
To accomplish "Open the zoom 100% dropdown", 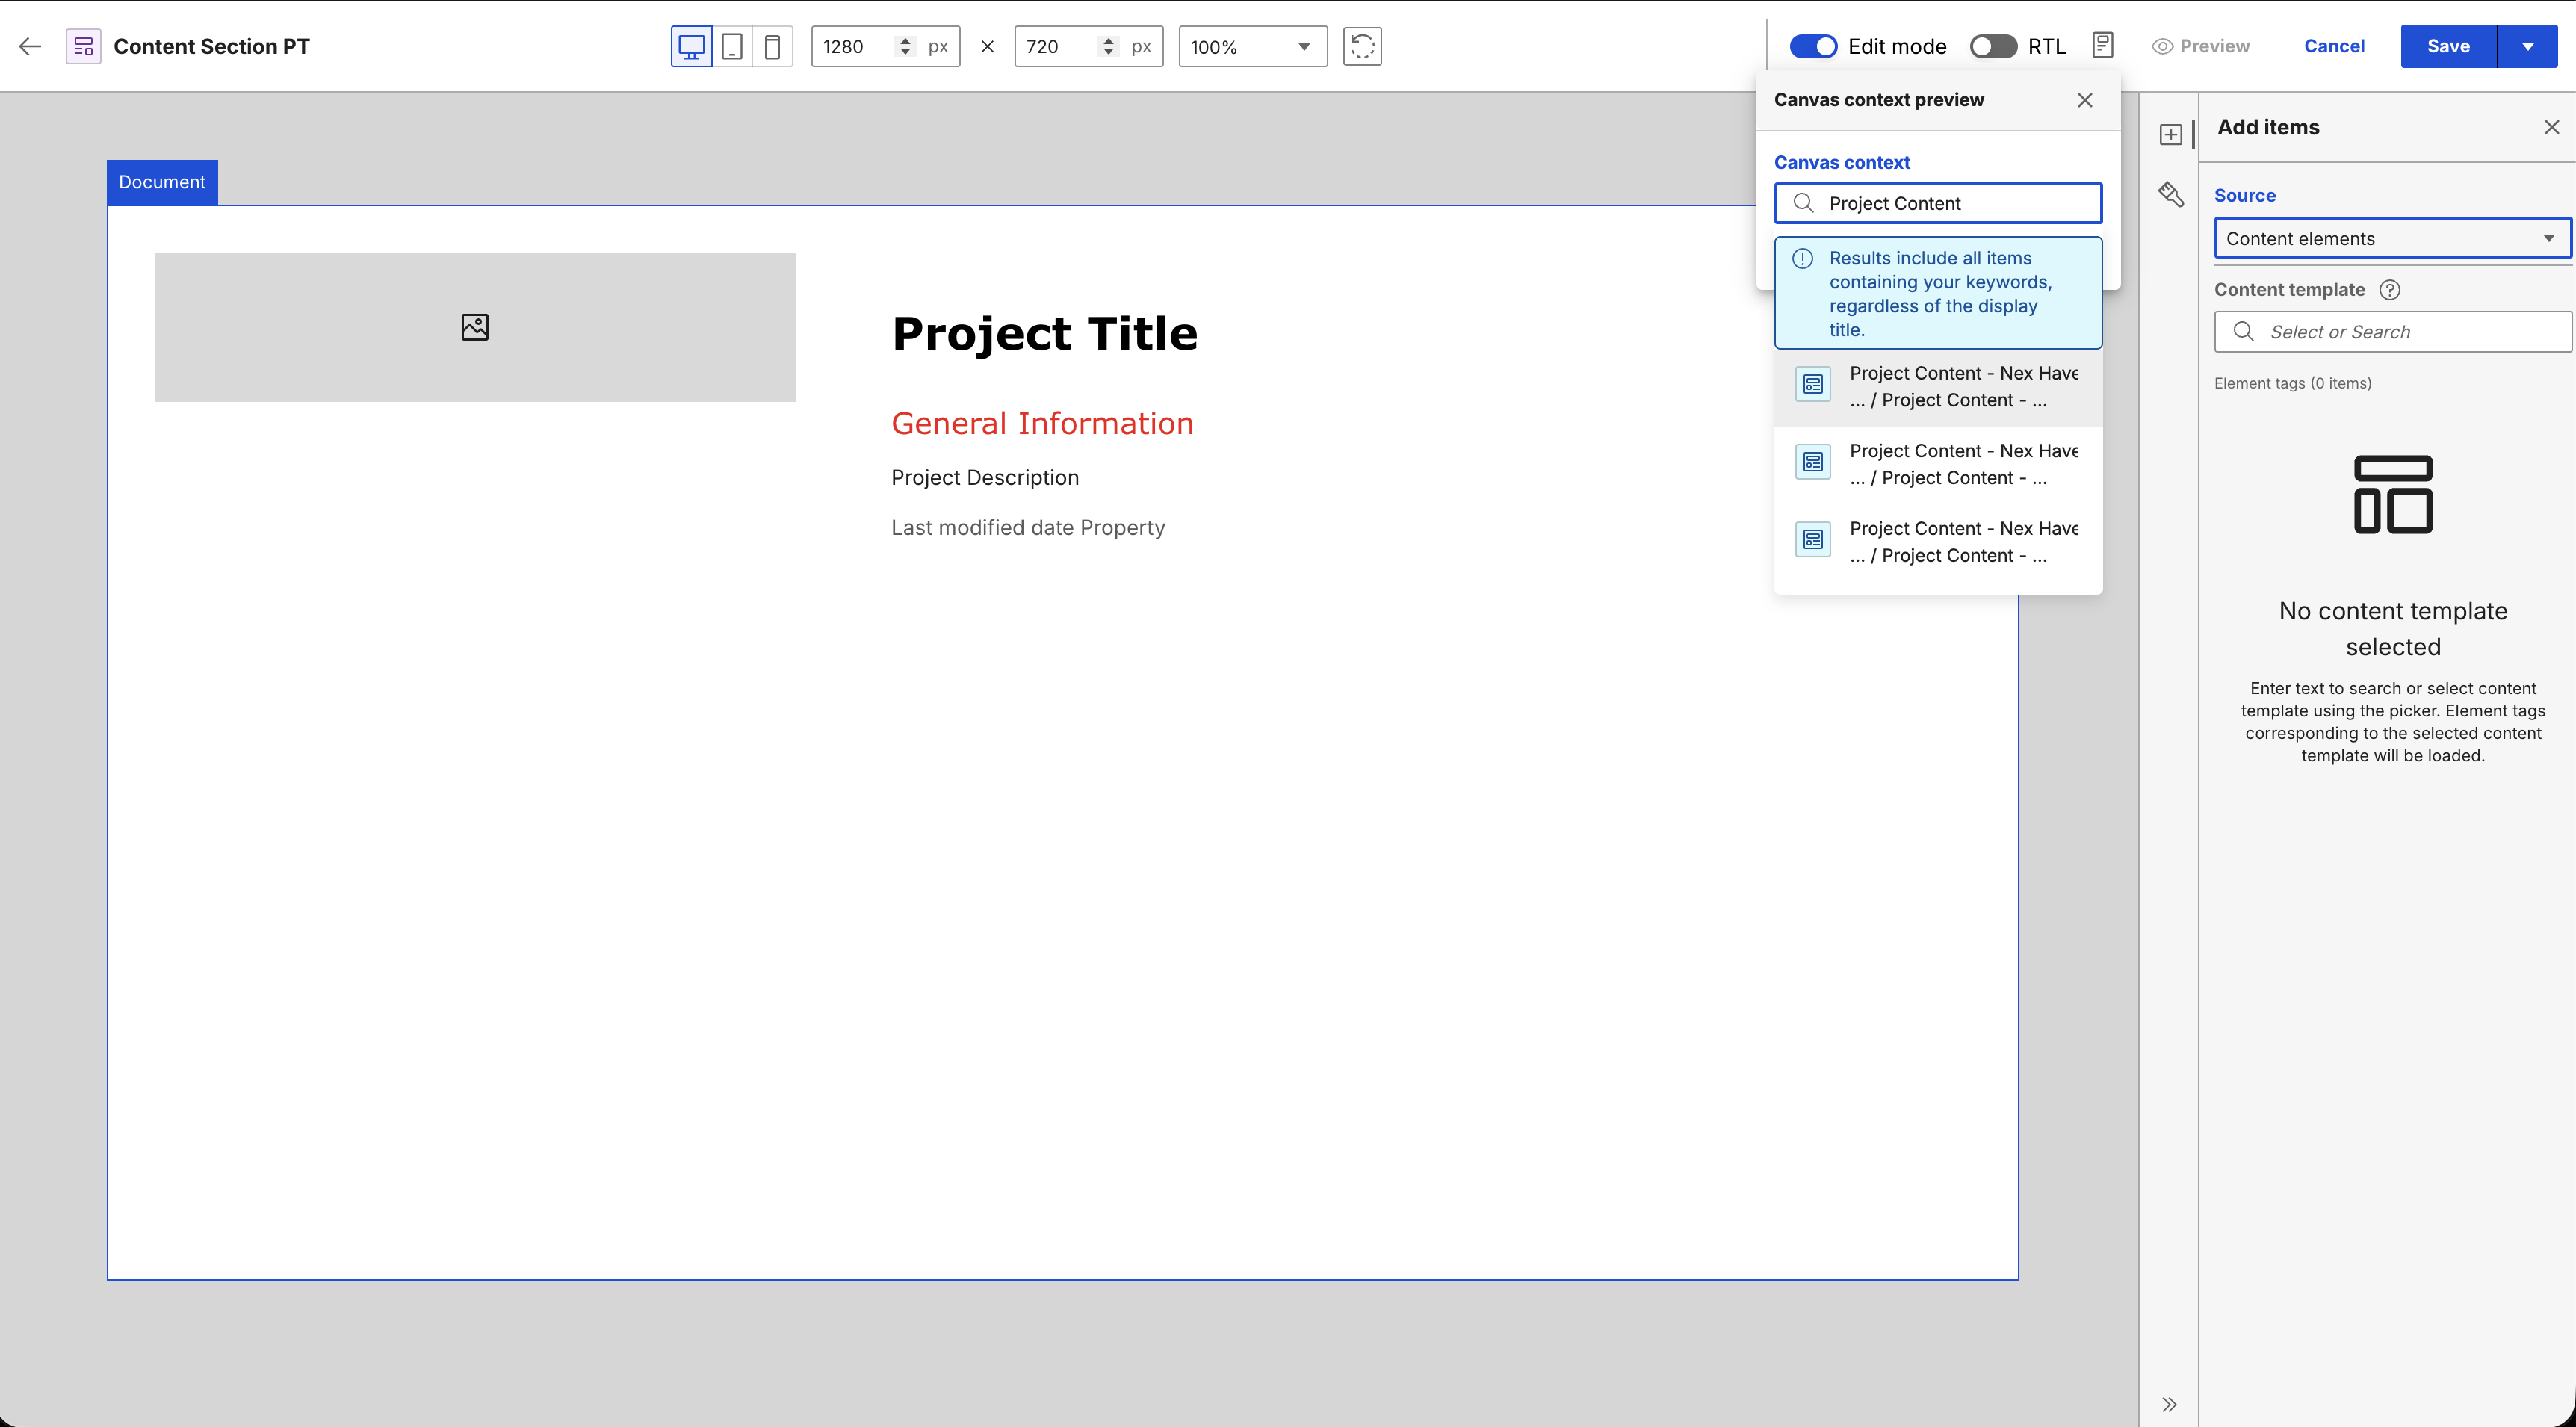I will pyautogui.click(x=1253, y=46).
